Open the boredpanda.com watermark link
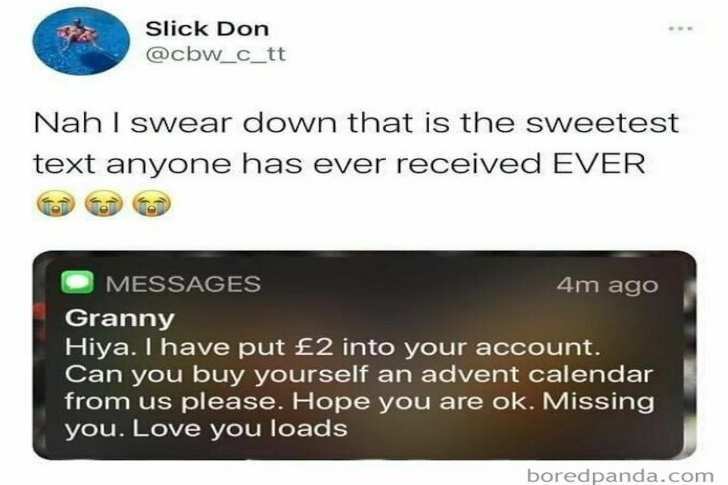Viewport: 728px width, 485px height. click(x=620, y=475)
